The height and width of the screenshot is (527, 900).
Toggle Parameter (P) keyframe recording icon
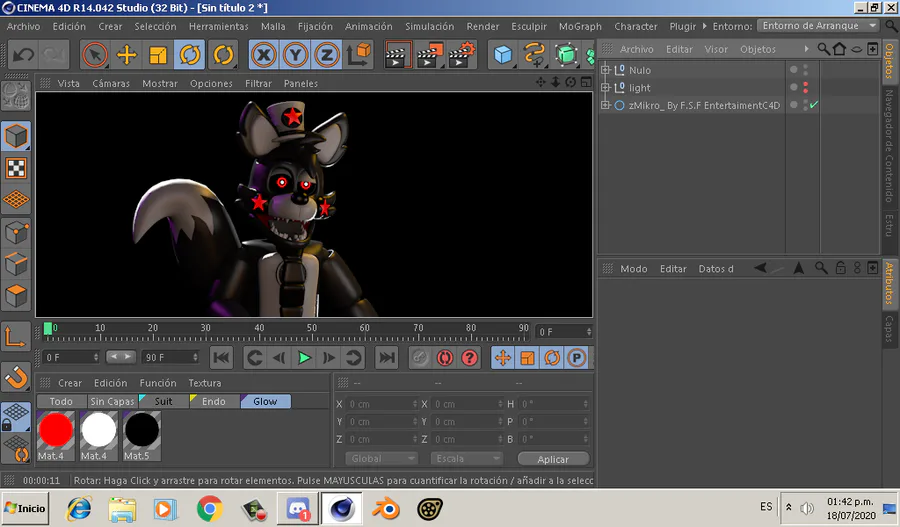tap(576, 358)
